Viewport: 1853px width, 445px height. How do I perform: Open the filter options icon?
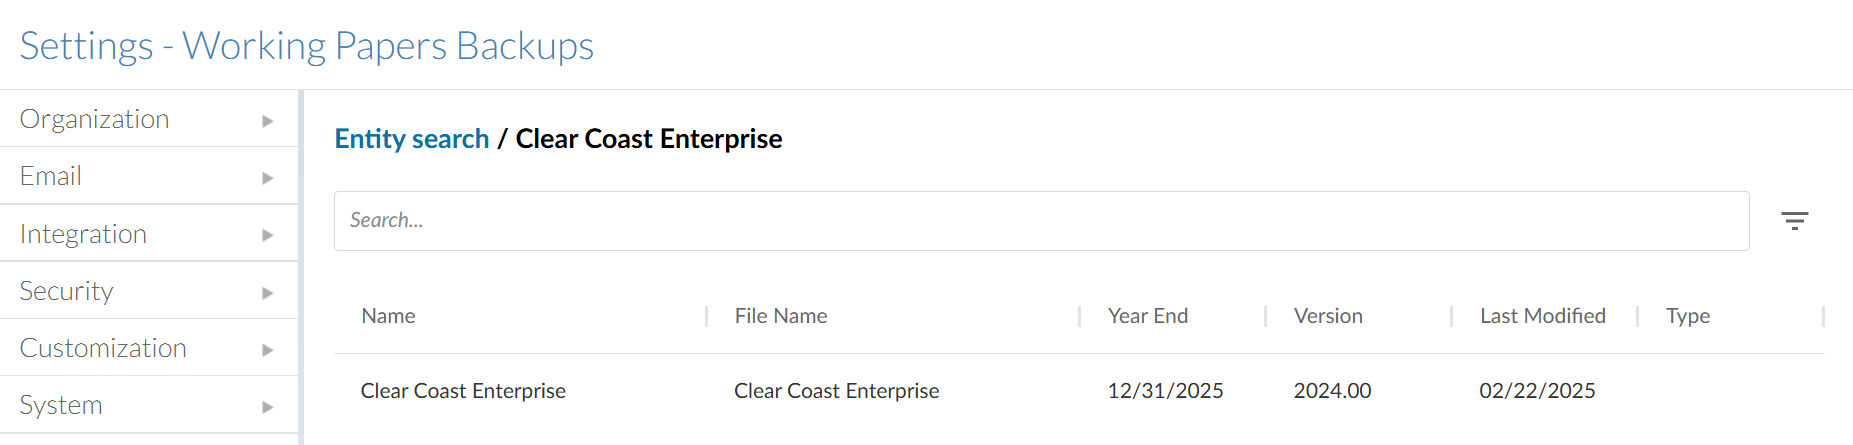pos(1794,221)
